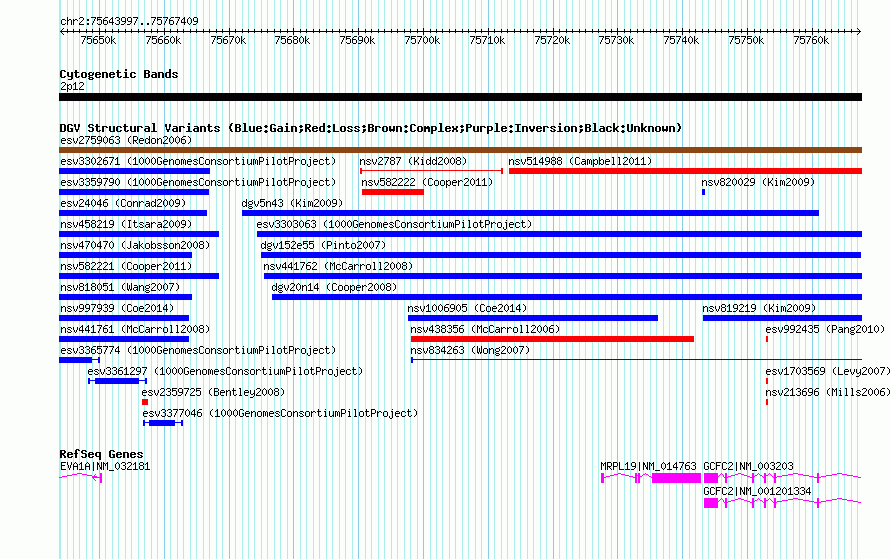Select the large MRPL19 magenta exon block
This screenshot has width=890, height=559.
[677, 478]
